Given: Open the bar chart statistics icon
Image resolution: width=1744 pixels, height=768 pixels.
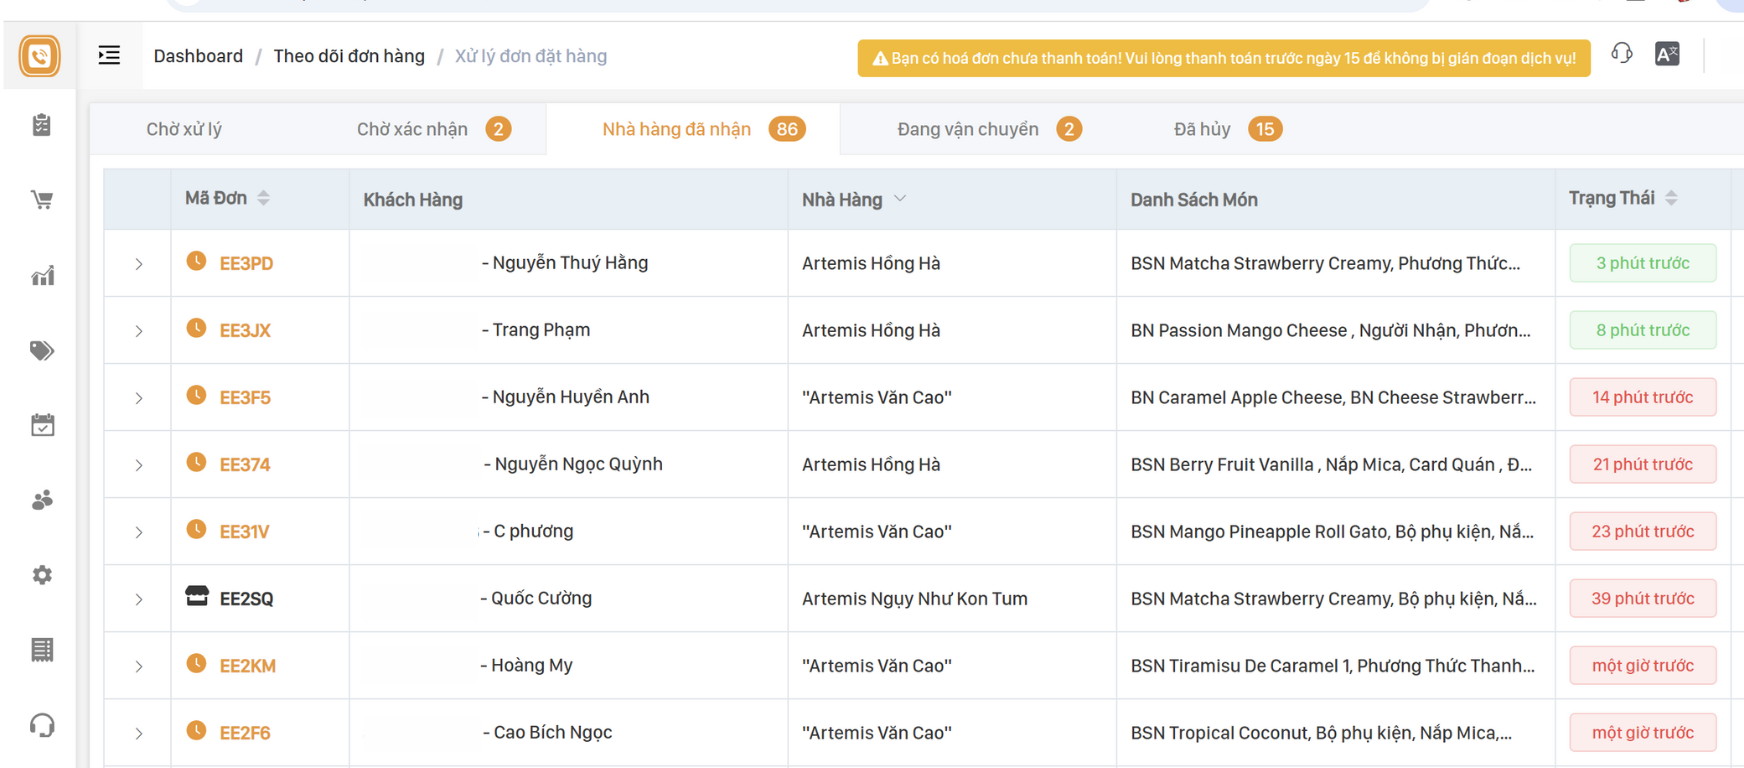Looking at the screenshot, I should [x=42, y=276].
